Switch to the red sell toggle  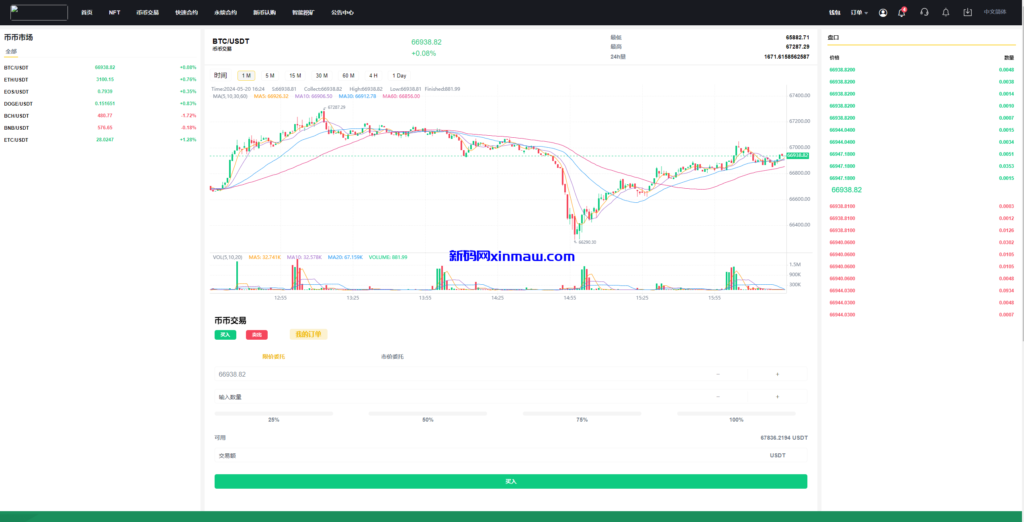coord(257,334)
